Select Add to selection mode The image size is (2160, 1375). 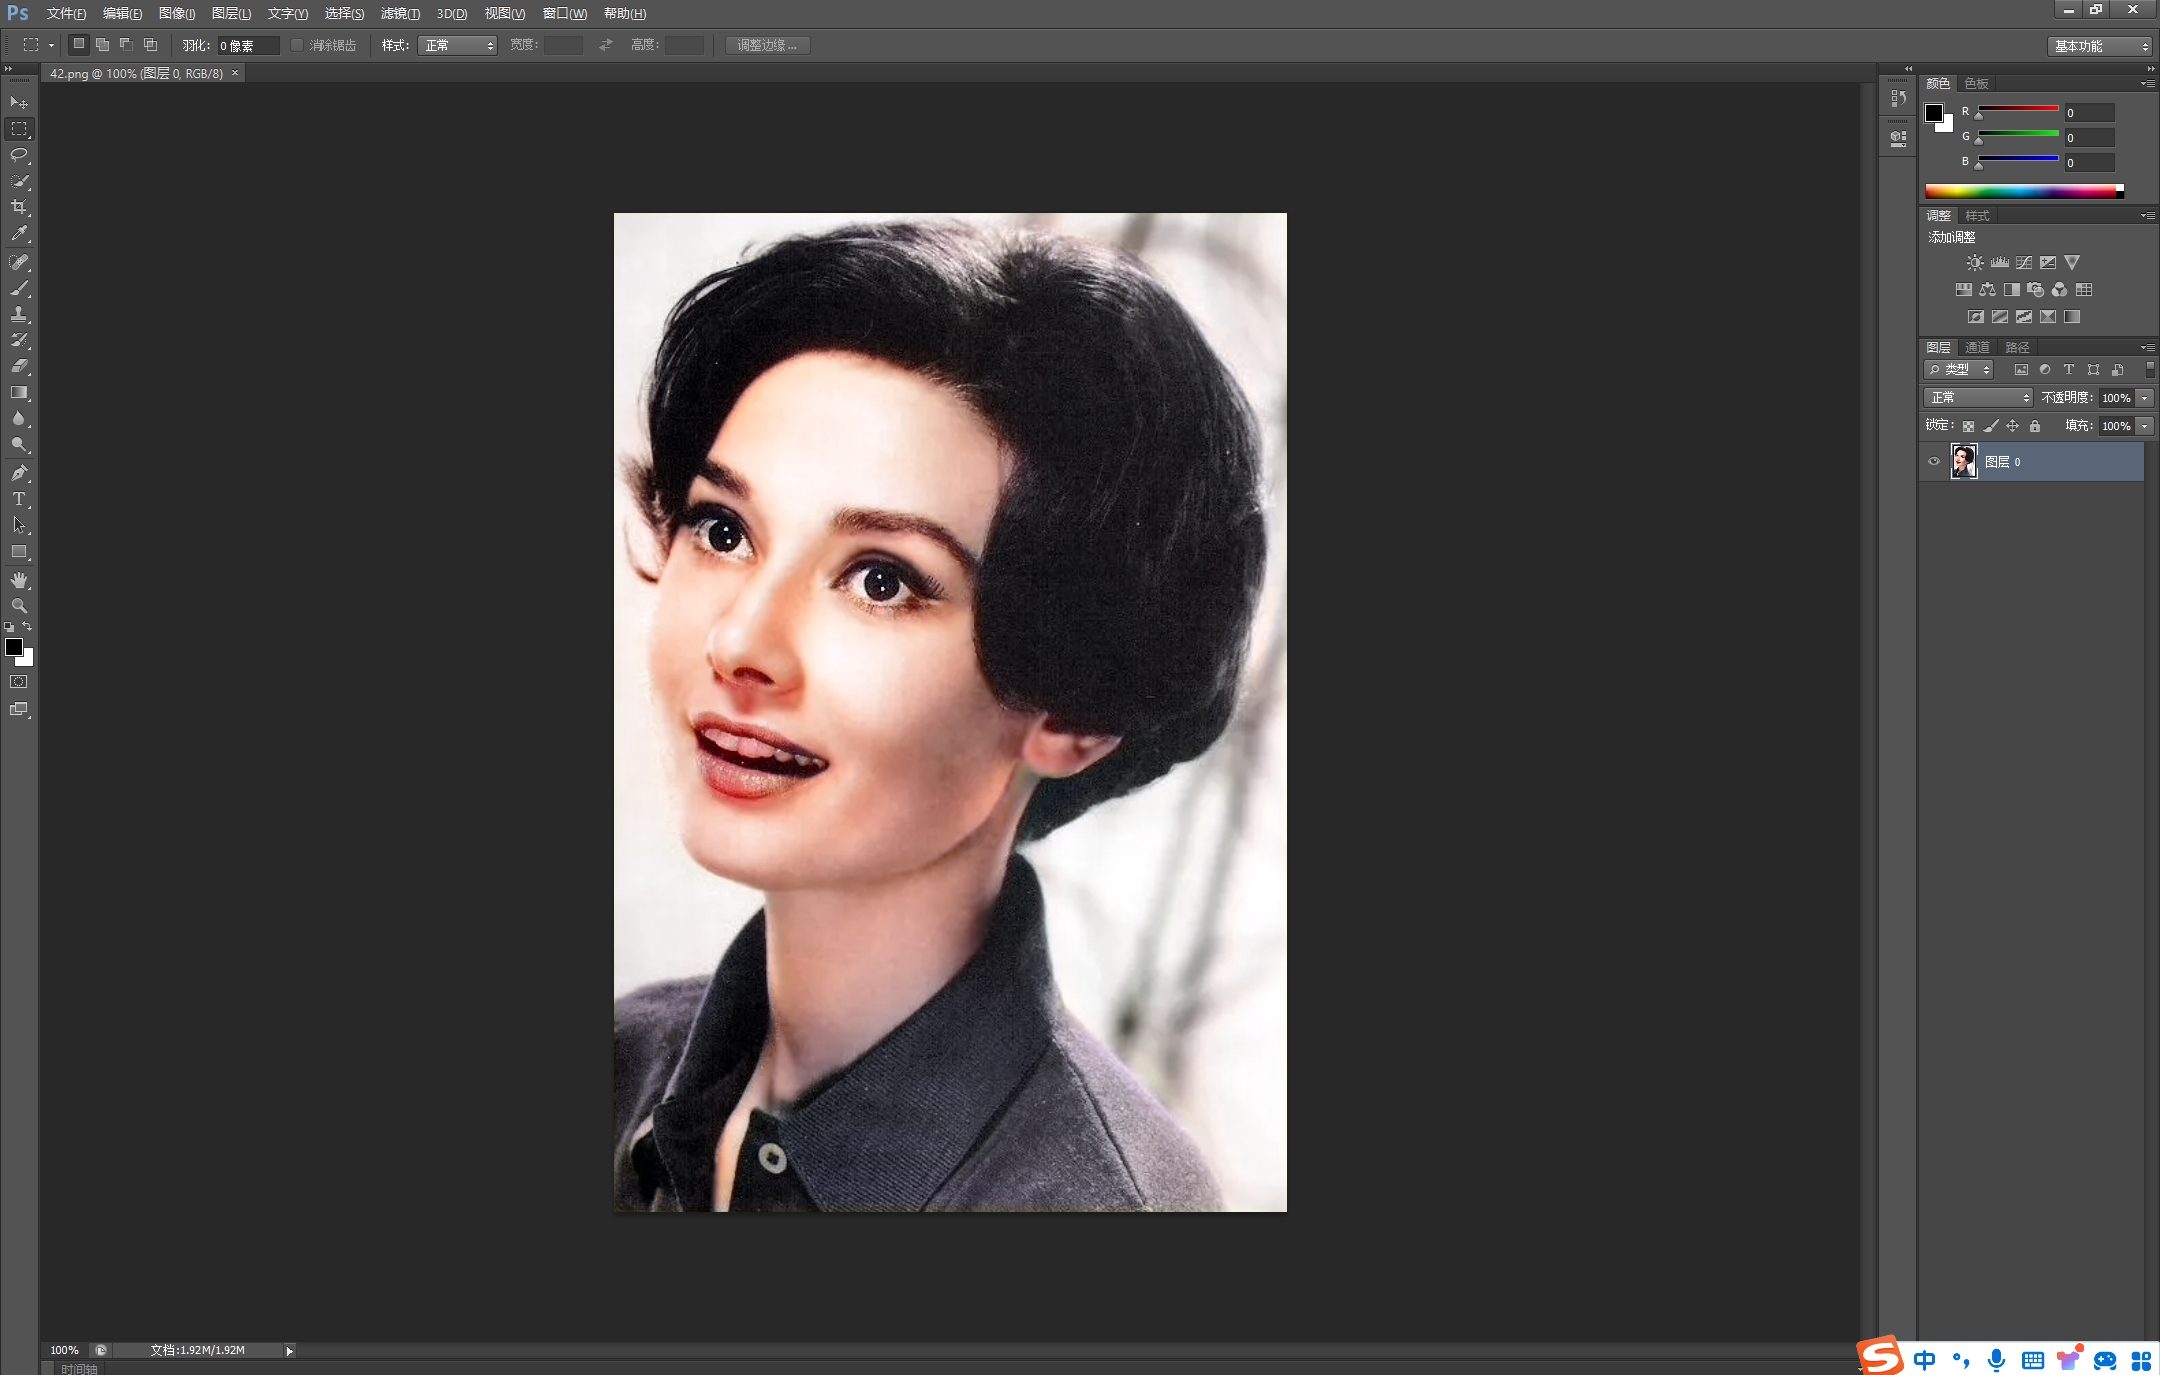(102, 45)
